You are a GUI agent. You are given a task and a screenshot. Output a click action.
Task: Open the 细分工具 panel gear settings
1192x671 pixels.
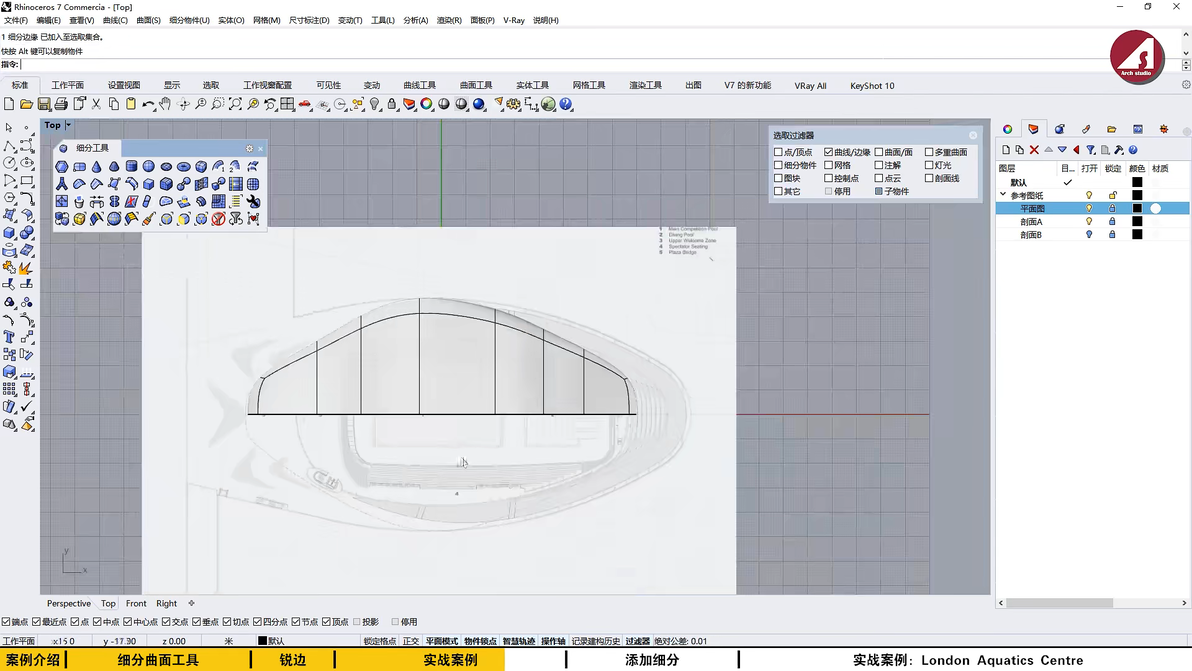coord(249,149)
